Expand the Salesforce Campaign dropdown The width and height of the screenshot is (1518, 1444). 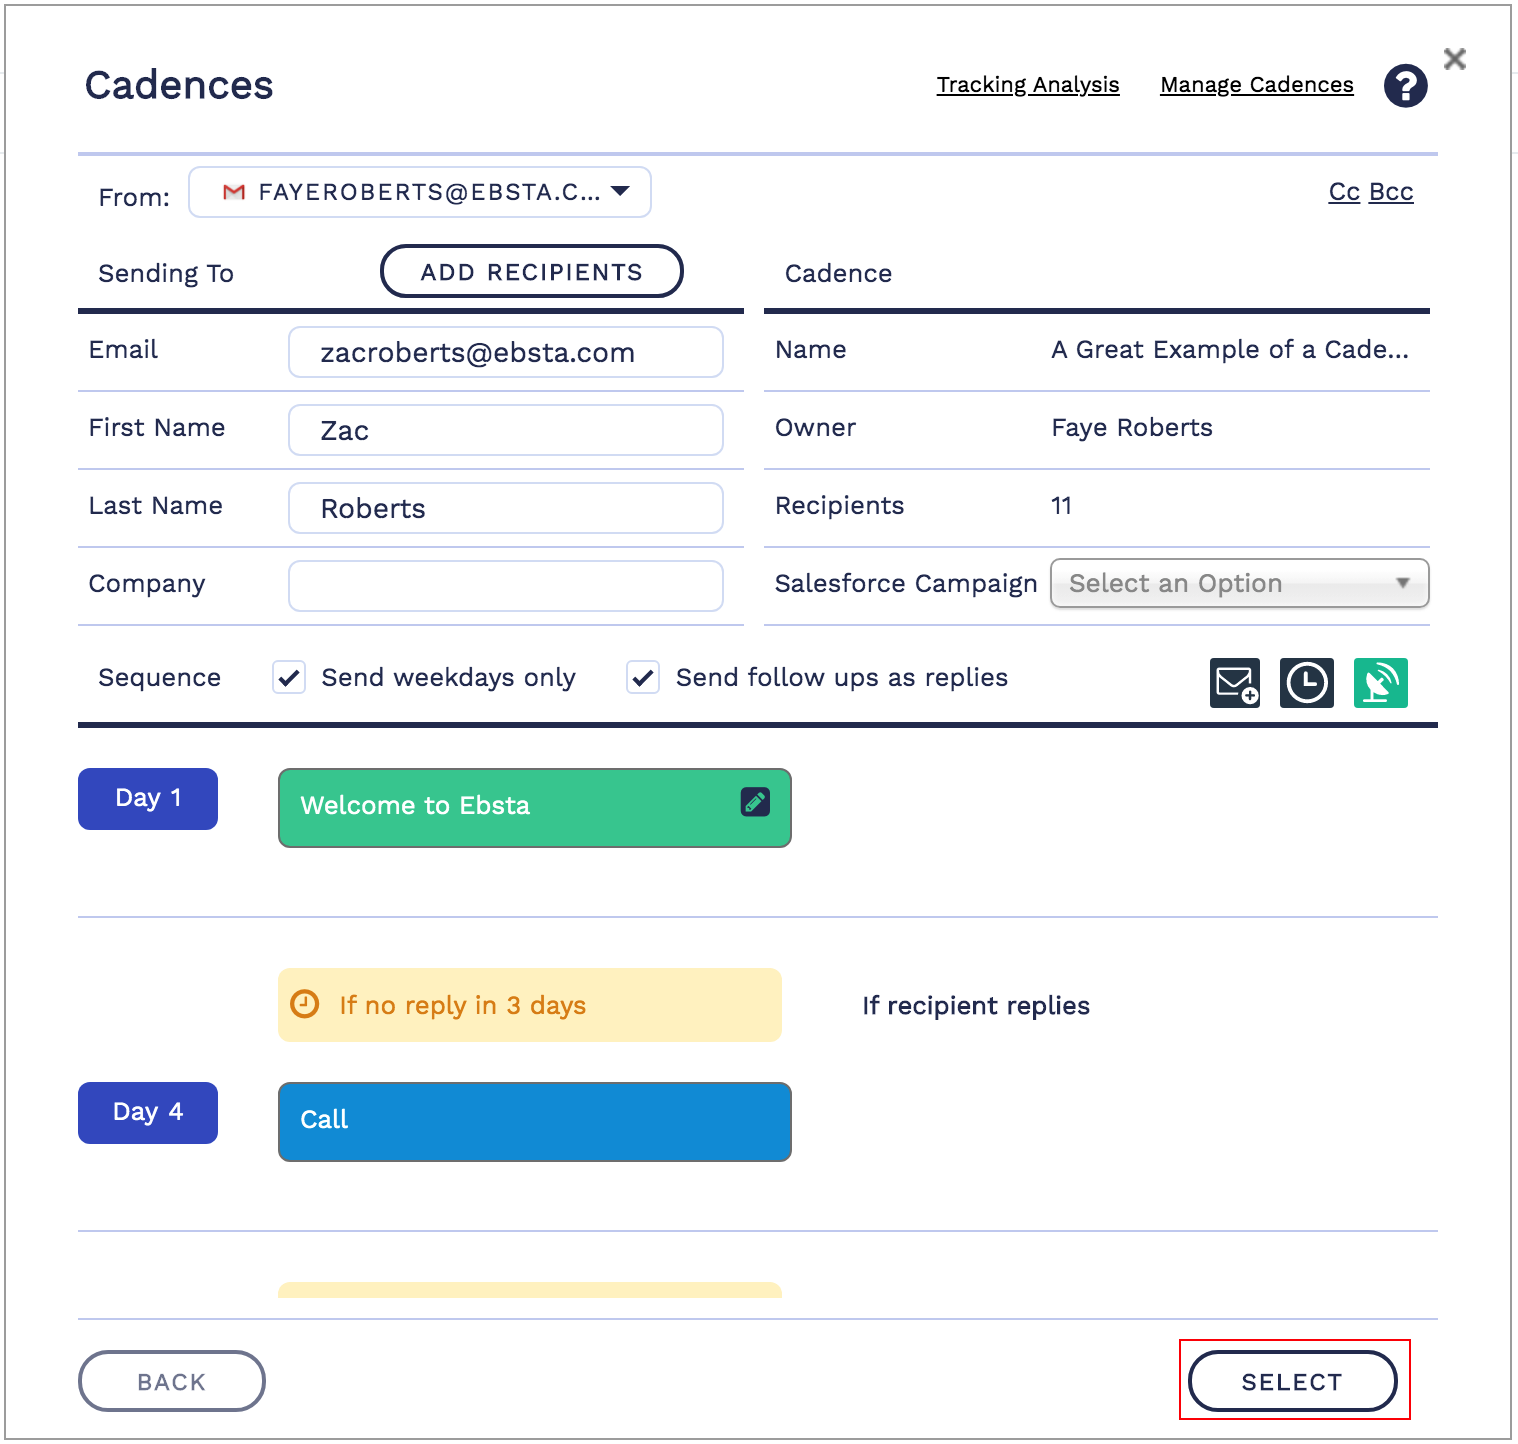[x=1239, y=583]
